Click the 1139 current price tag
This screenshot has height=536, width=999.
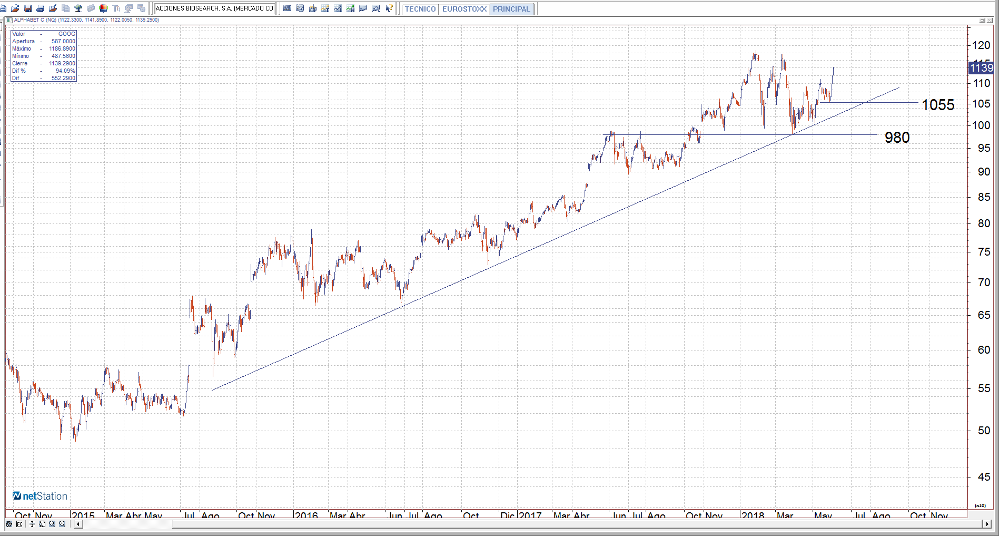(982, 67)
